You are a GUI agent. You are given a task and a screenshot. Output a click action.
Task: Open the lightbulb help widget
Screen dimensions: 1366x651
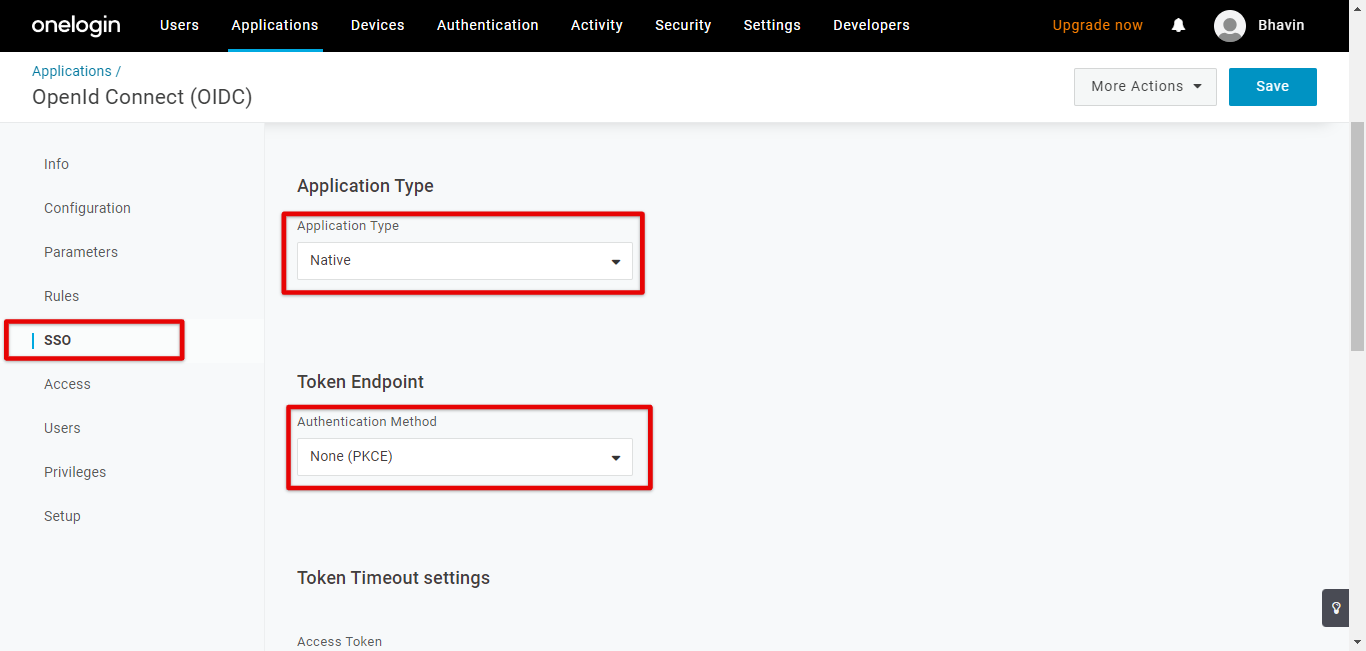tap(1336, 608)
